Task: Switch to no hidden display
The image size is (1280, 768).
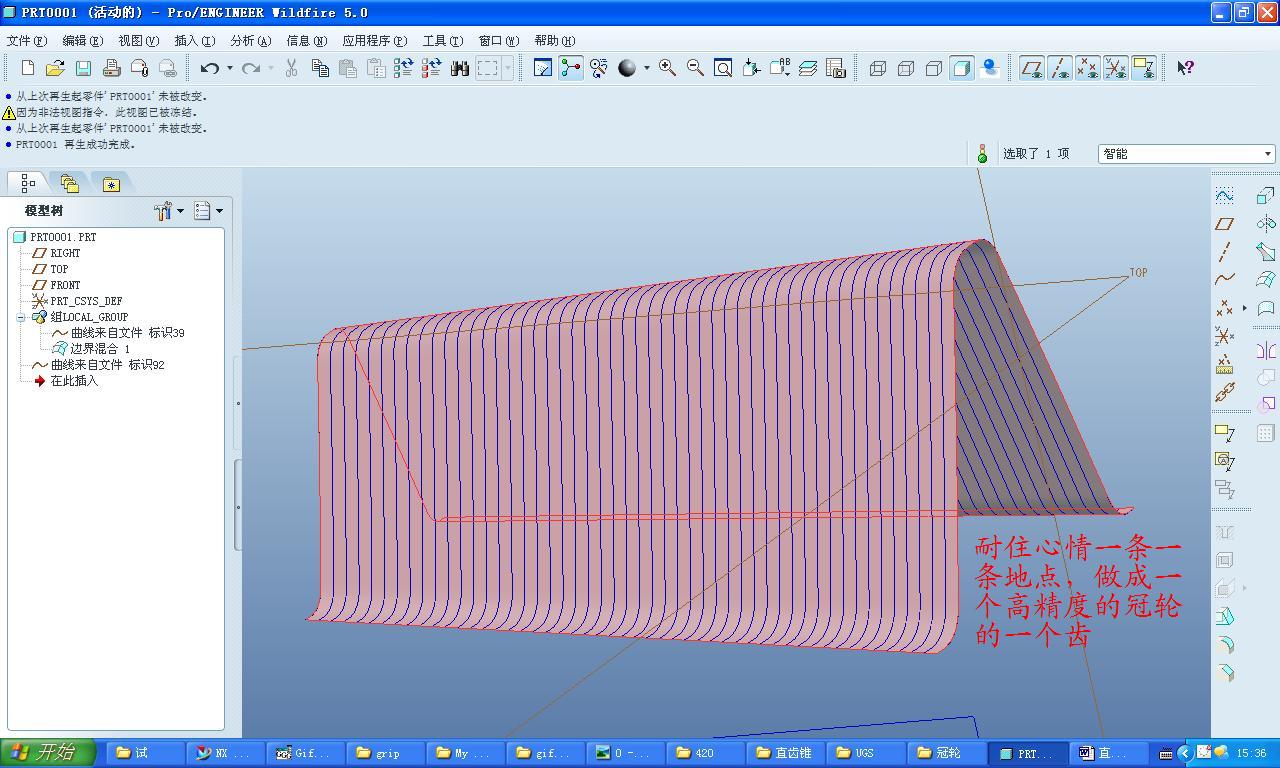Action: pyautogui.click(x=934, y=68)
